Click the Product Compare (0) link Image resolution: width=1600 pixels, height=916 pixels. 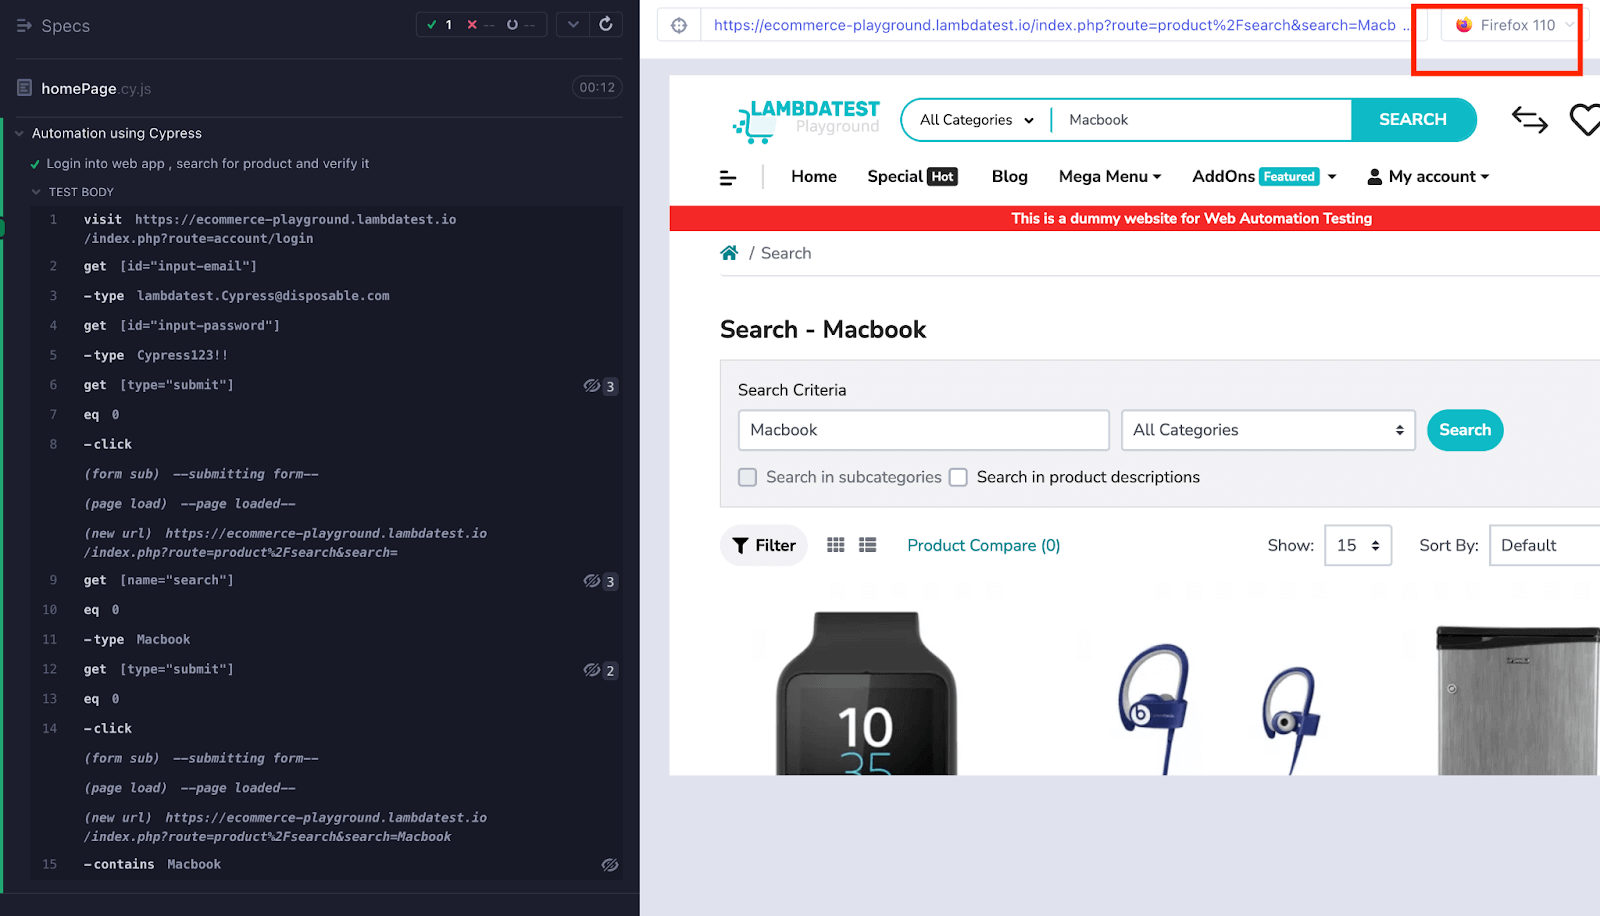(983, 546)
